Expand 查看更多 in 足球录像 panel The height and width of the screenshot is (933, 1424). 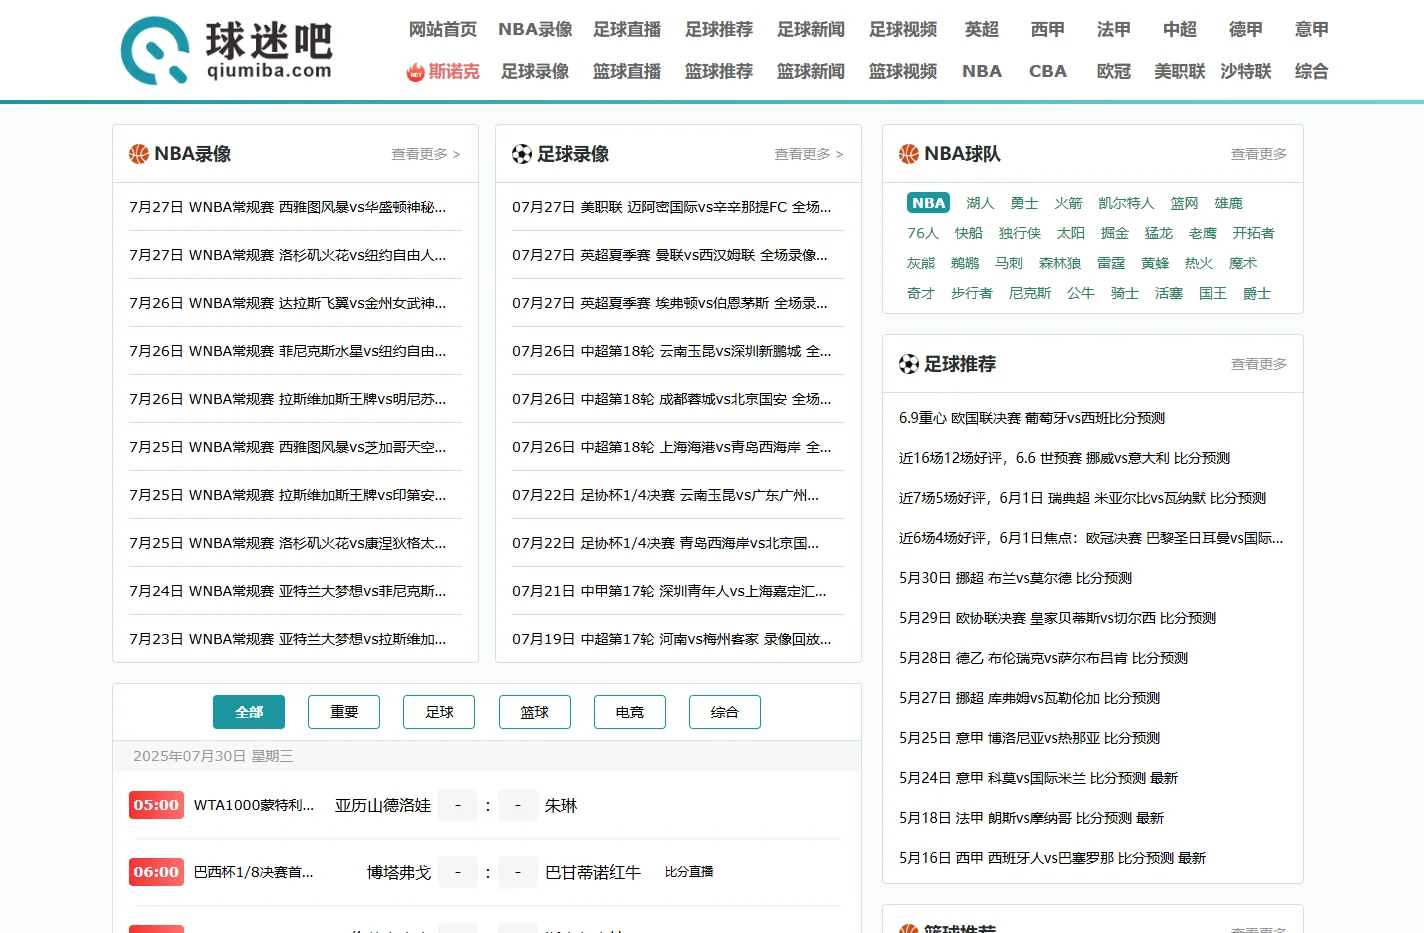tap(809, 154)
